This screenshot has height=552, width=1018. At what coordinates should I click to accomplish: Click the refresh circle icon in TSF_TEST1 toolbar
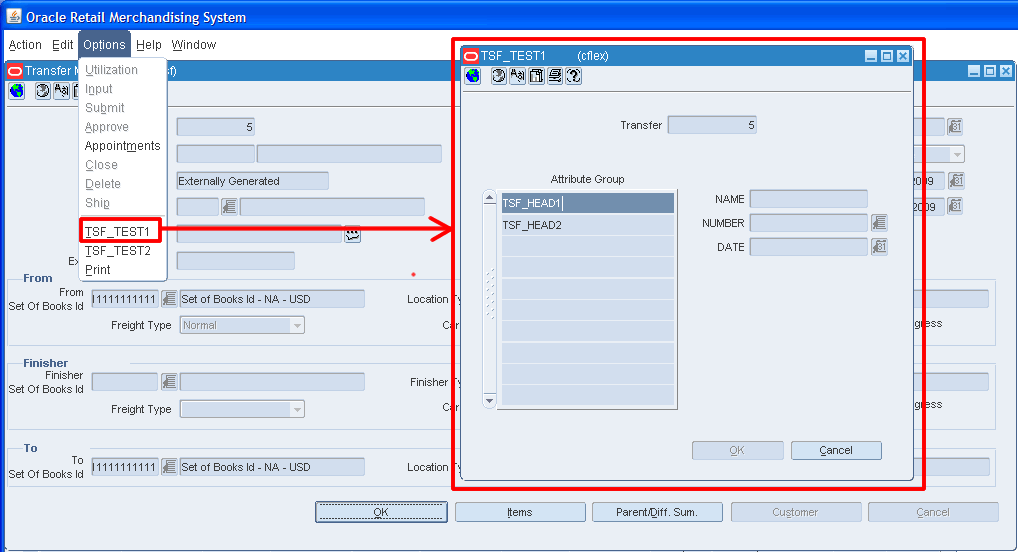click(498, 76)
